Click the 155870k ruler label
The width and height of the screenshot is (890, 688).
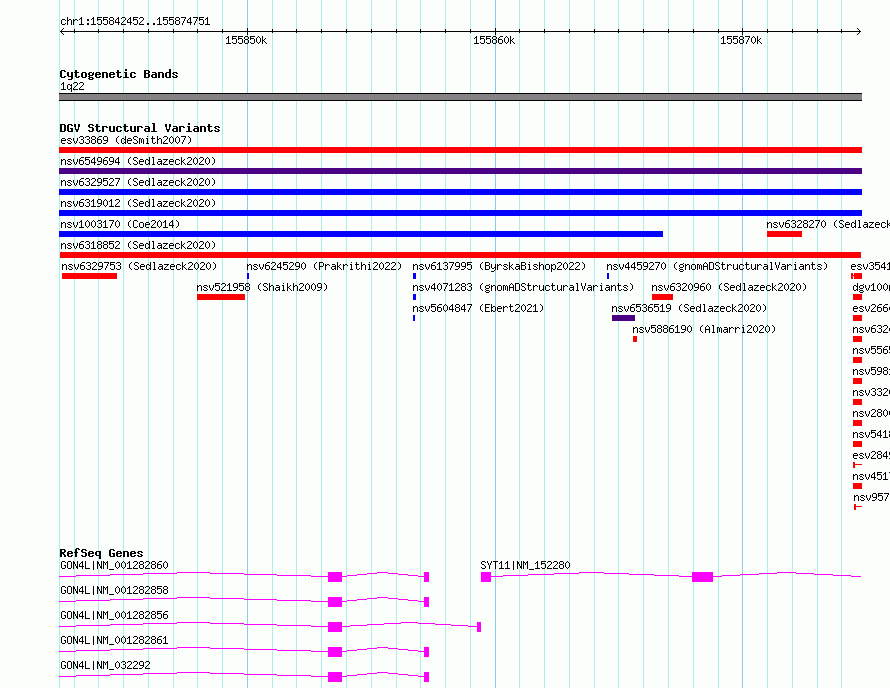coord(741,41)
